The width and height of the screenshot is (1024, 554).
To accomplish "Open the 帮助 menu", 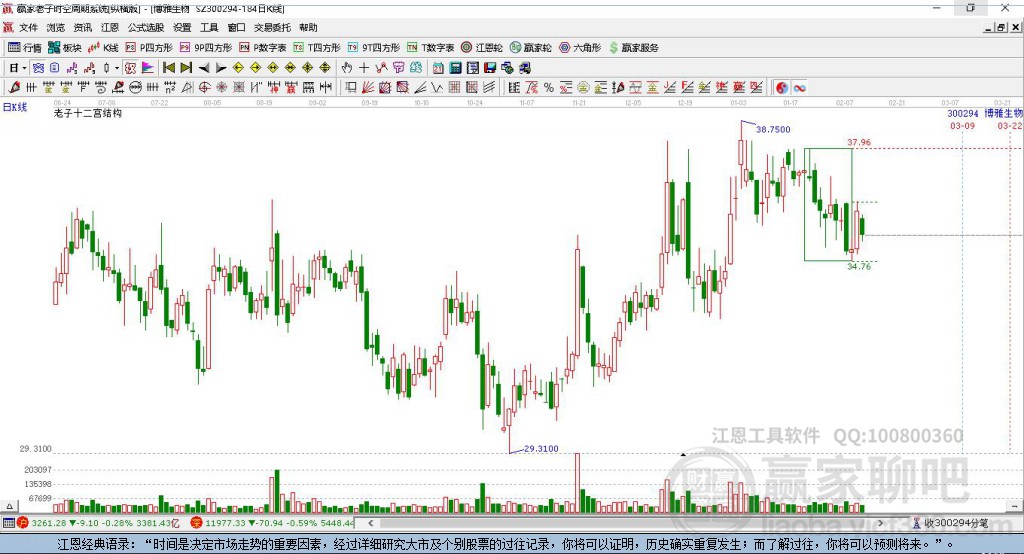I will pos(308,27).
